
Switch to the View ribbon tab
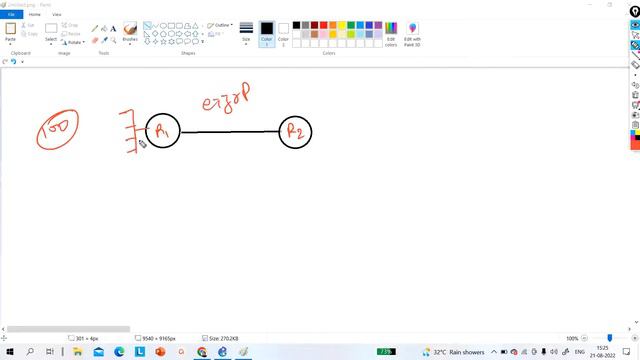(x=57, y=14)
